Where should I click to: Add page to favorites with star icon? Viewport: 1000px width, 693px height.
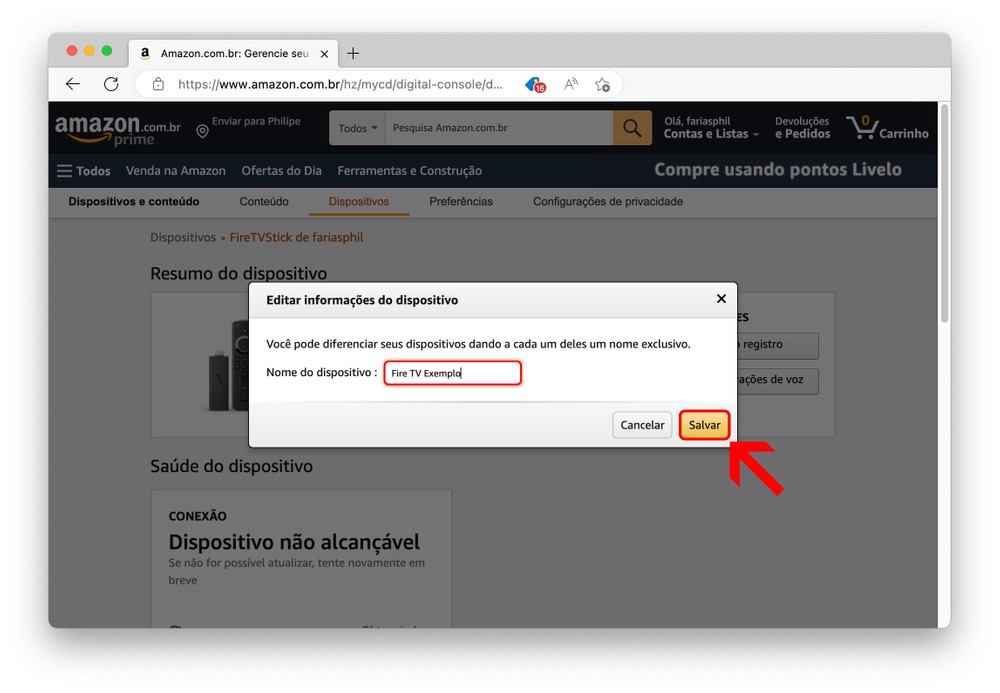(x=602, y=84)
